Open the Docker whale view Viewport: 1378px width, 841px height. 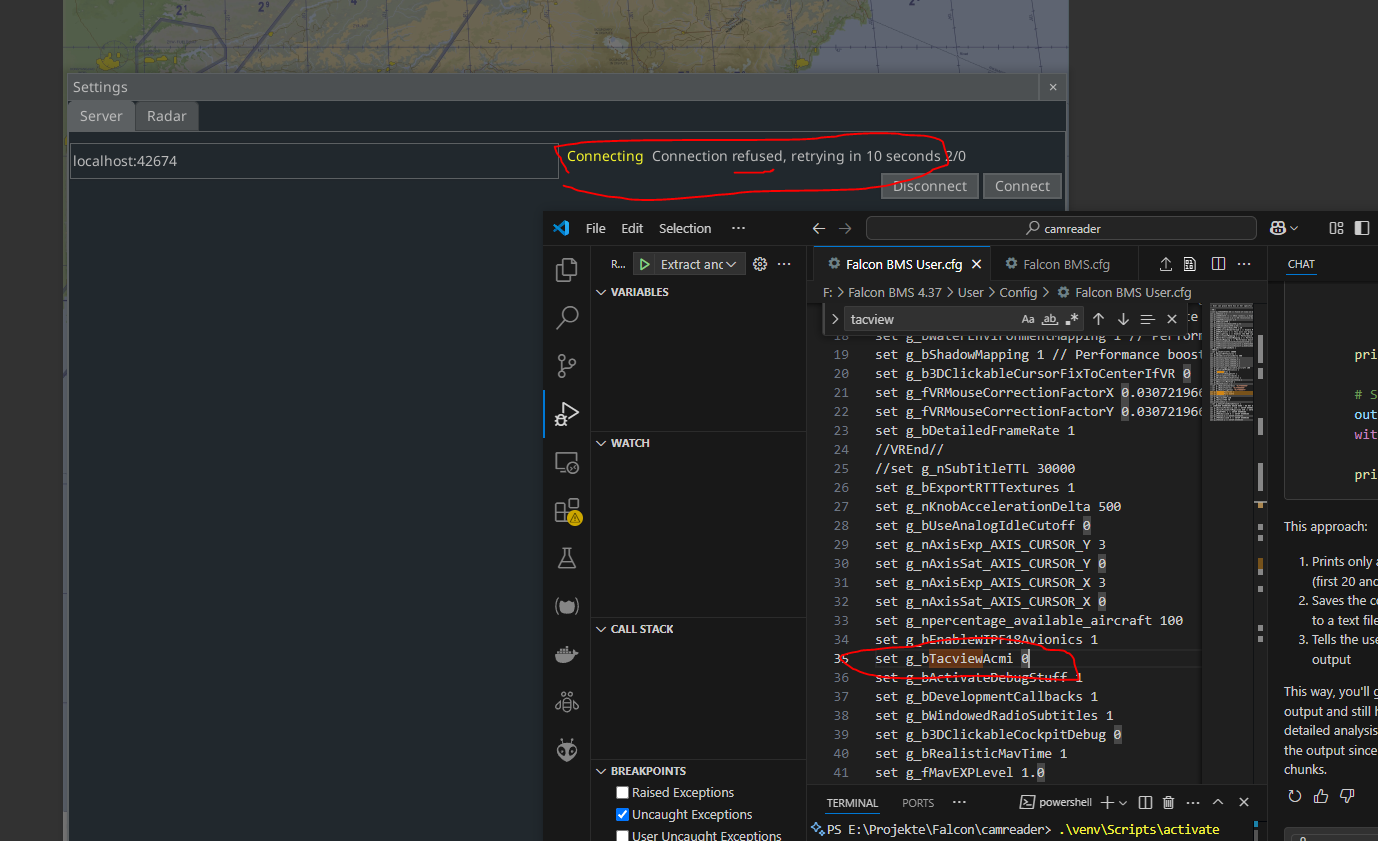567,655
